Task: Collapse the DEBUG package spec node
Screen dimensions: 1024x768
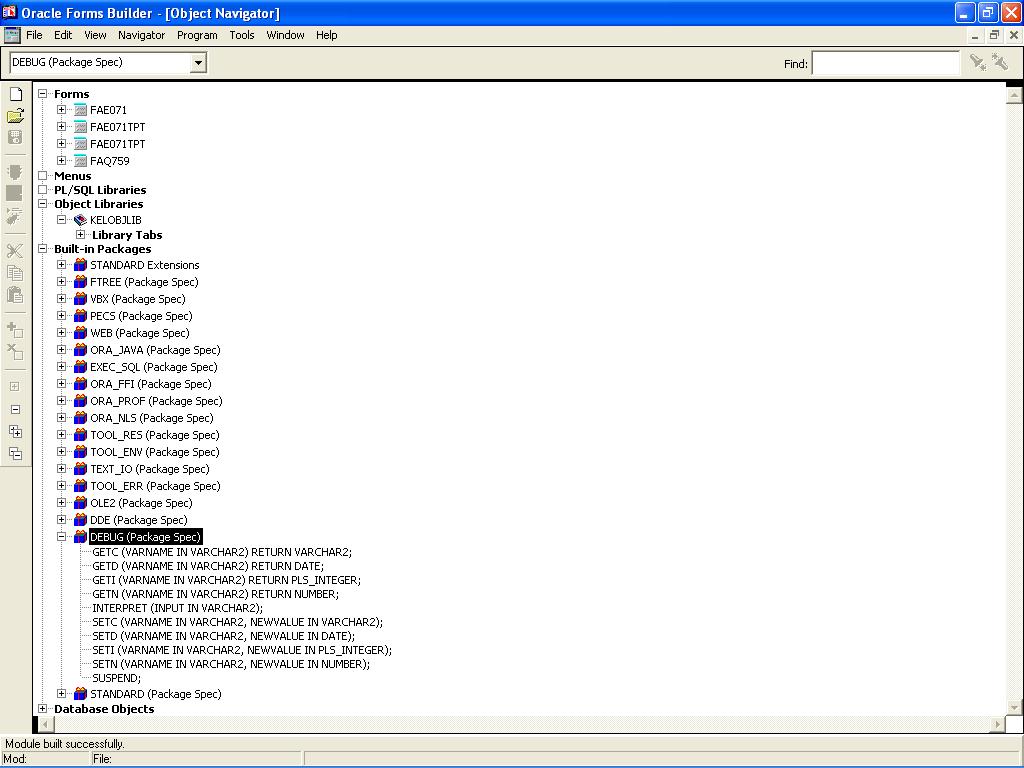Action: [62, 537]
